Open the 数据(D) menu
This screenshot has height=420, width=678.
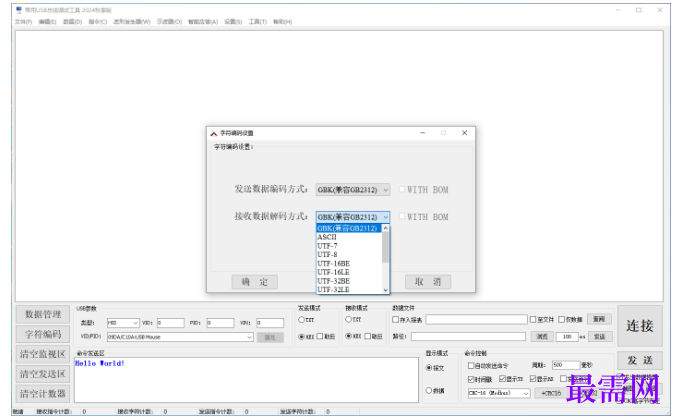tap(72, 22)
